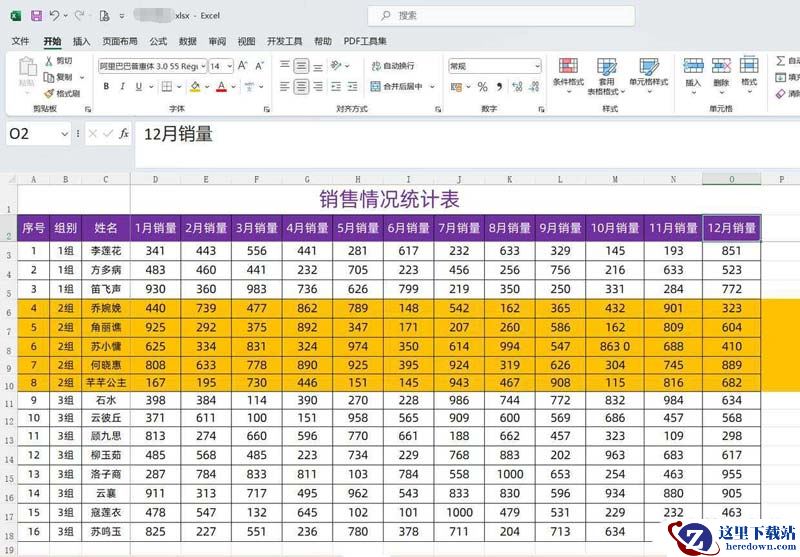Click the Cell Styles (单元格样式) button

point(648,75)
